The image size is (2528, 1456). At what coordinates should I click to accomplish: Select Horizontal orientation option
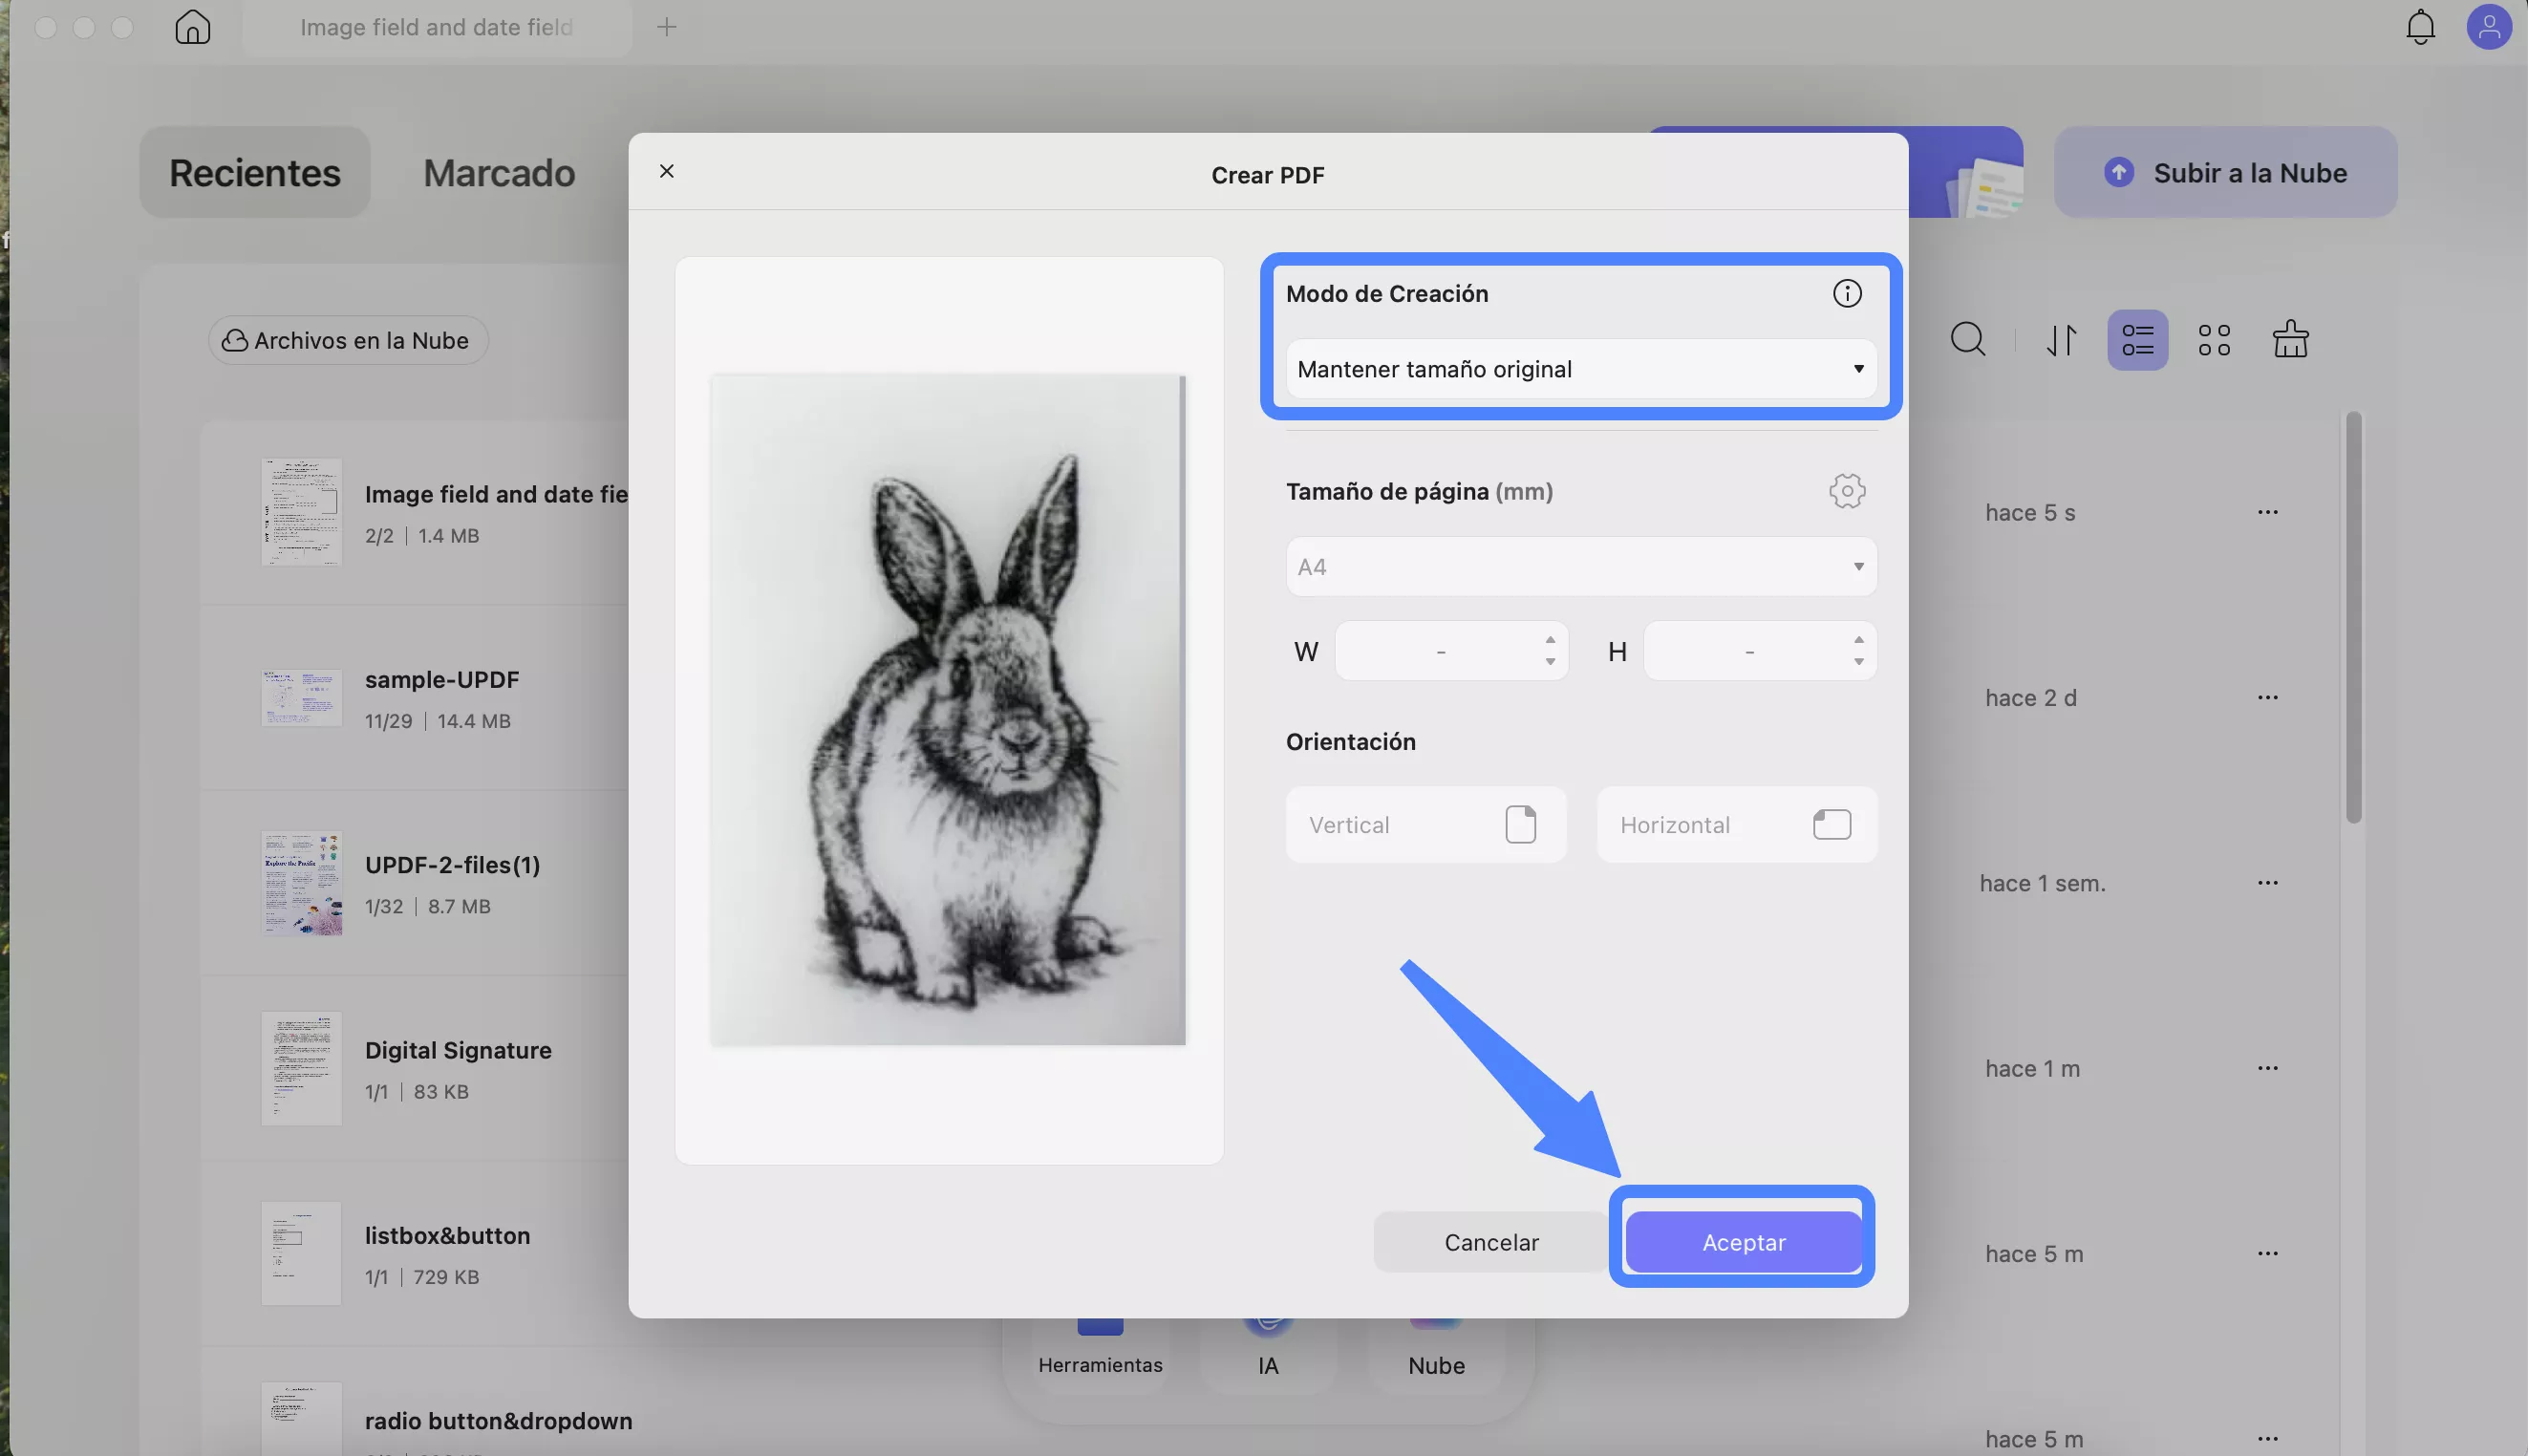pos(1736,825)
